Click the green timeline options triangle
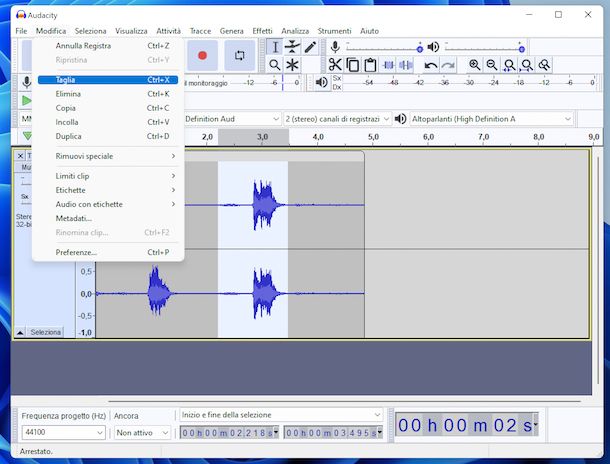Screen dimensions: 610x464 pyautogui.click(x=27, y=136)
